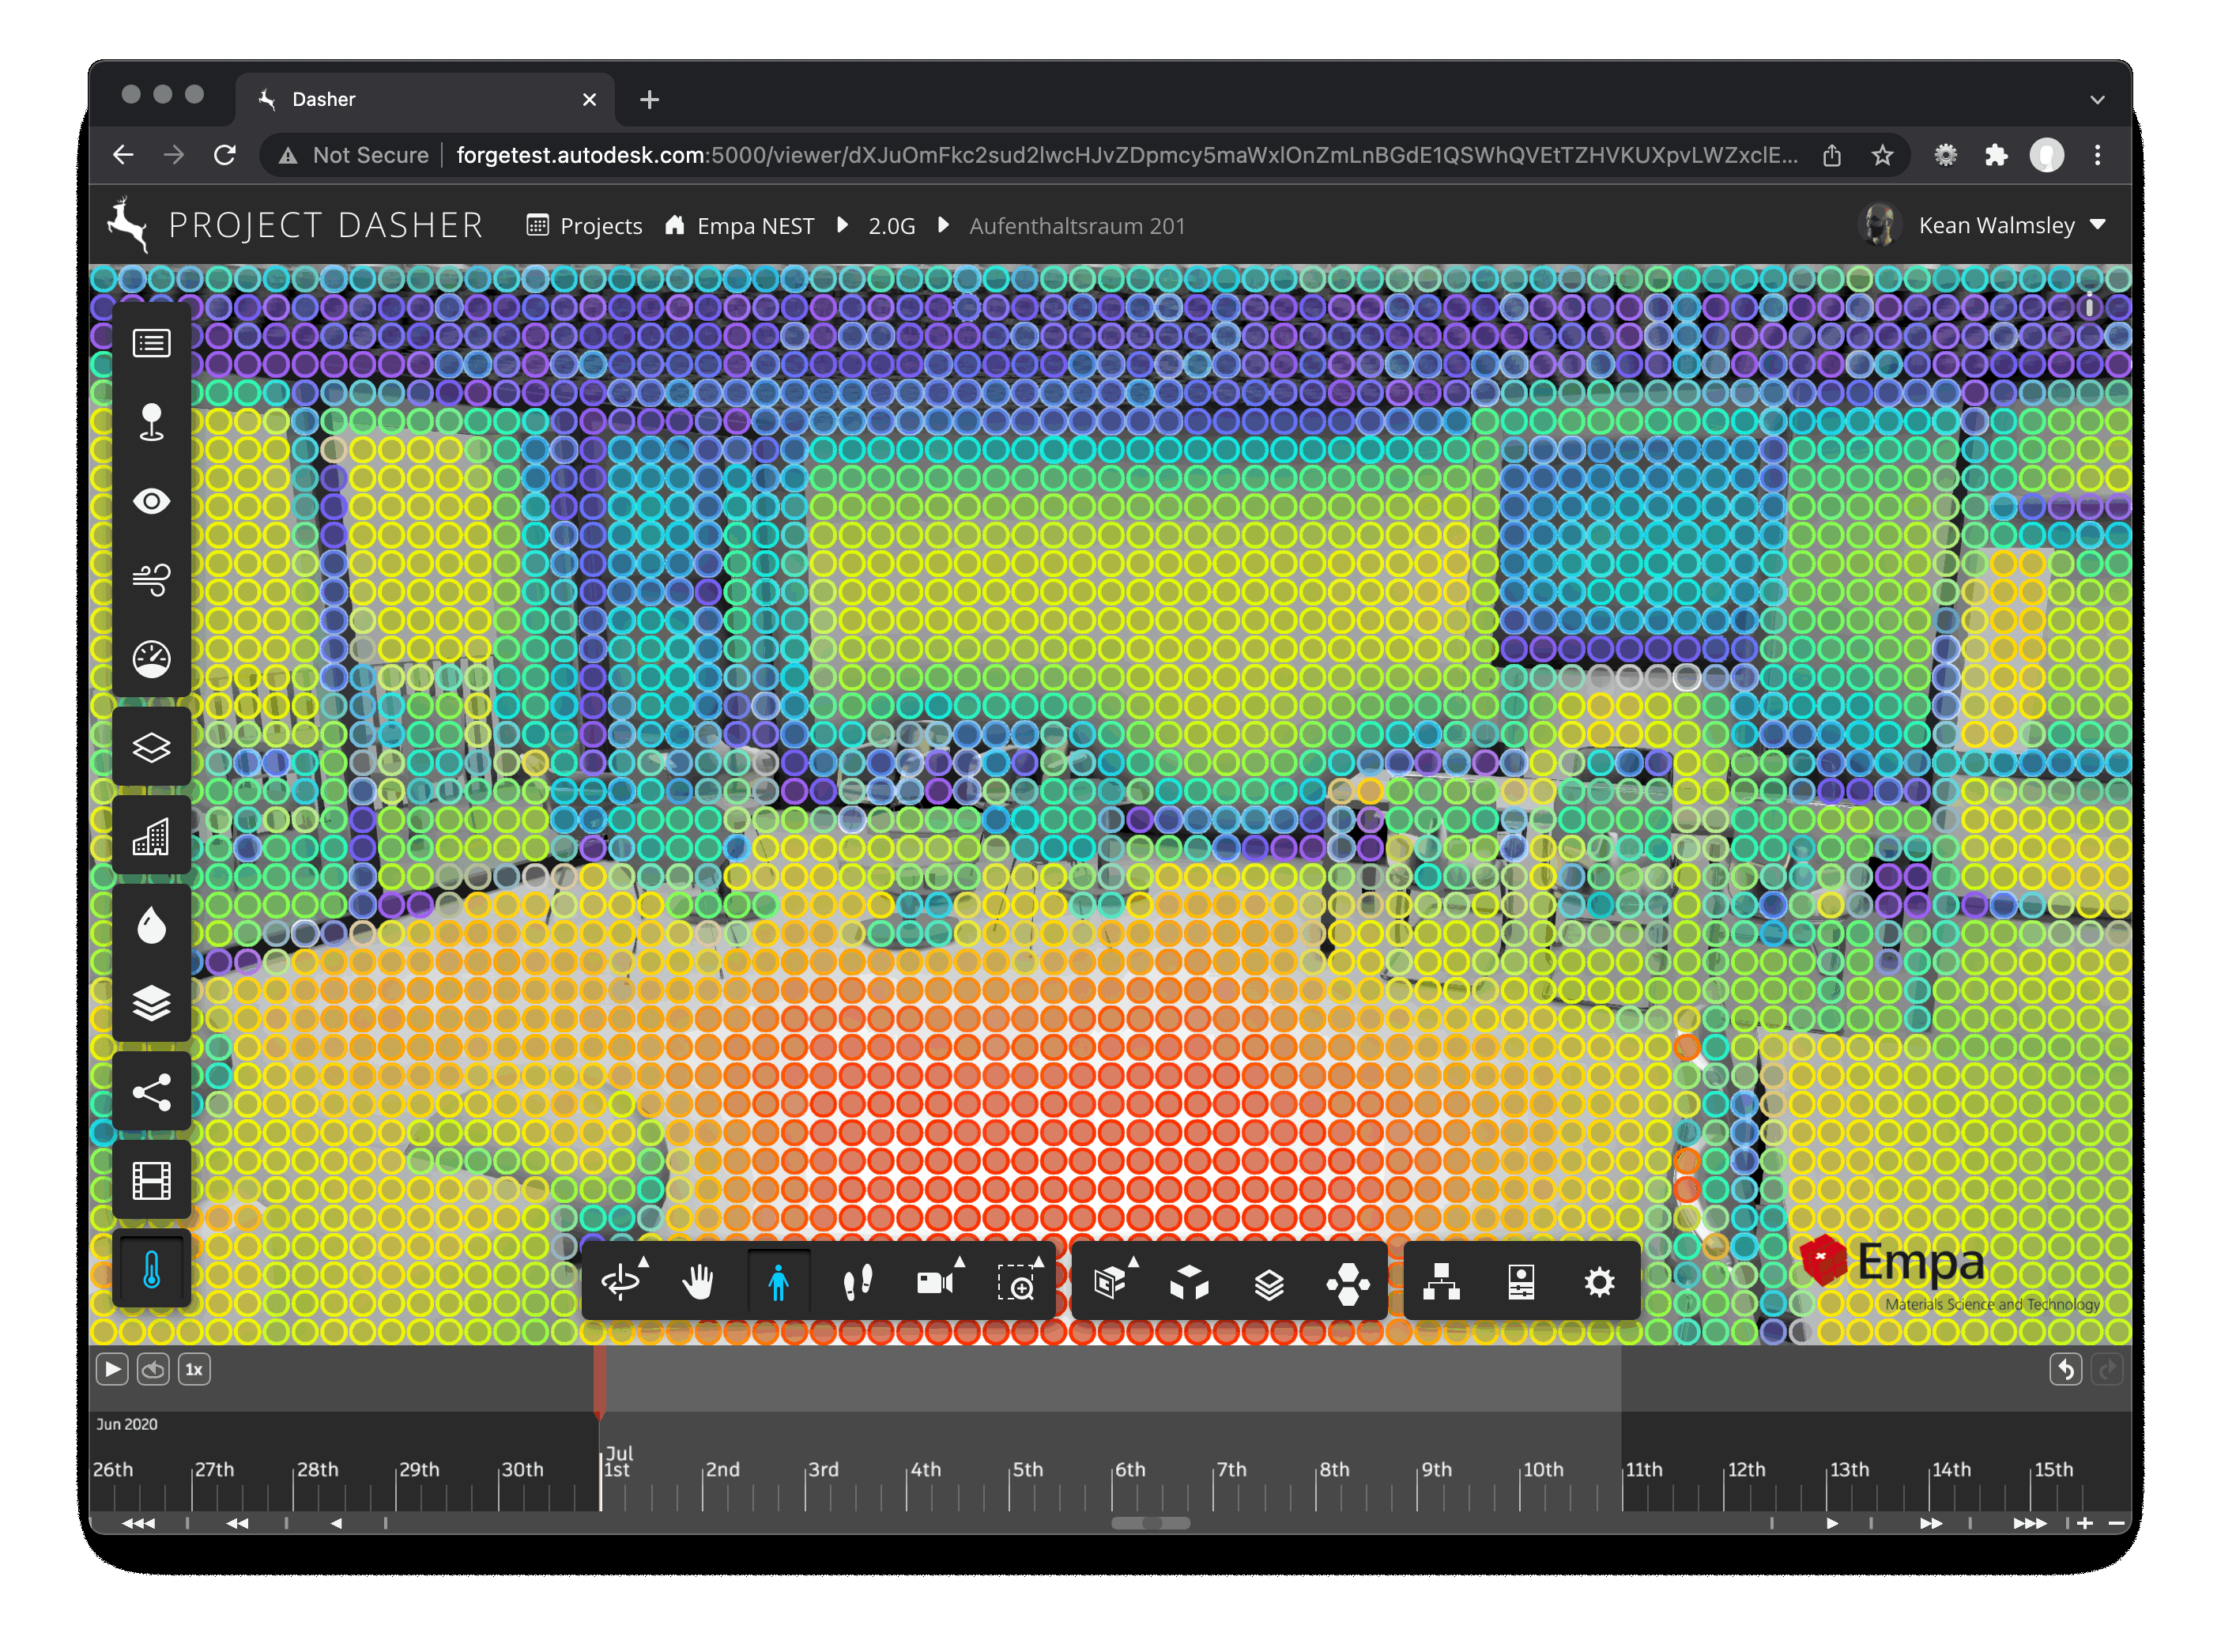The width and height of the screenshot is (2221, 1652).
Task: Open the Explode model tool
Action: [x=1189, y=1282]
